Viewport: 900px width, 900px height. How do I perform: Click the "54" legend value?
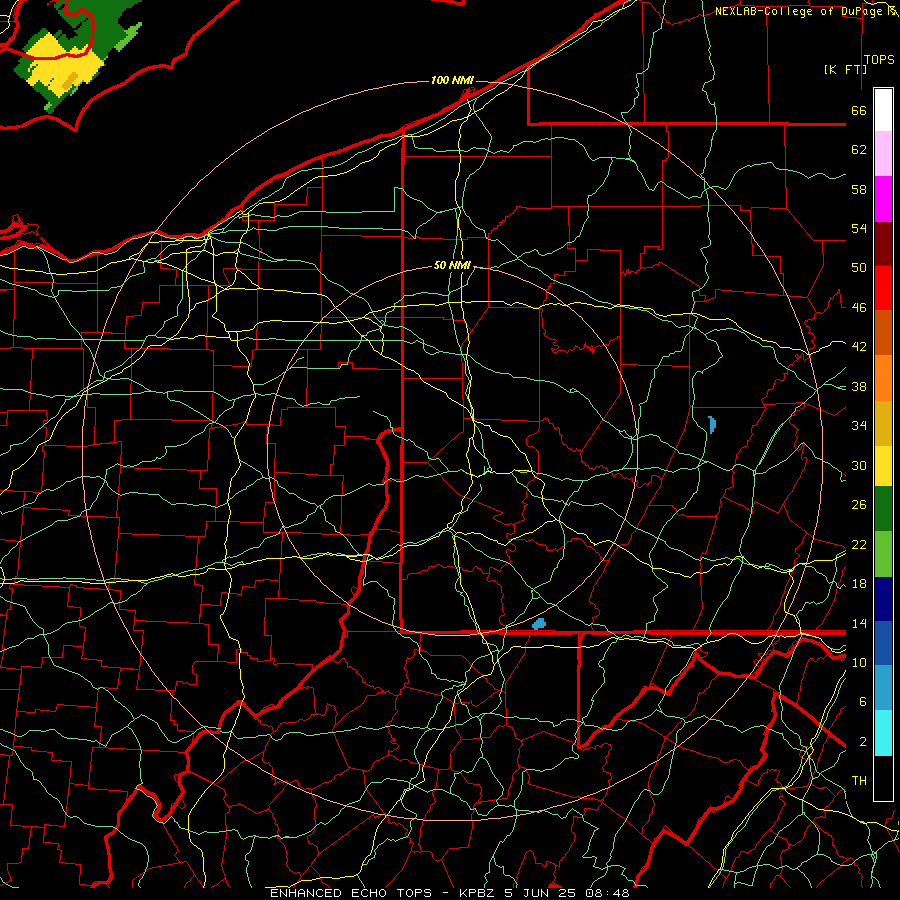point(859,228)
